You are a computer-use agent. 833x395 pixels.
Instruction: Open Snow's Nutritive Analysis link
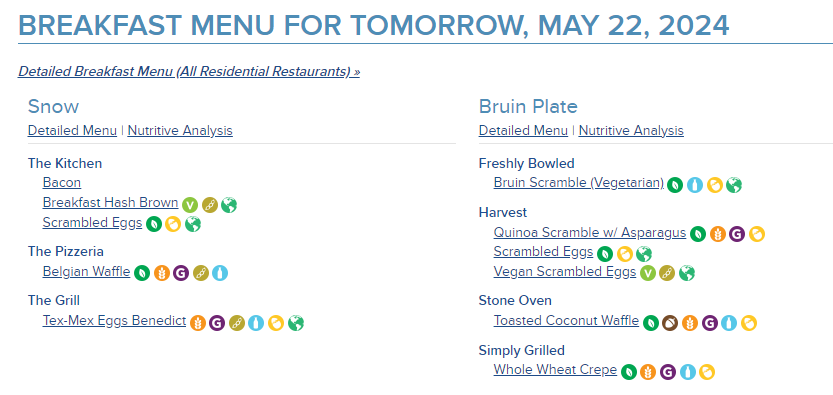pos(180,130)
